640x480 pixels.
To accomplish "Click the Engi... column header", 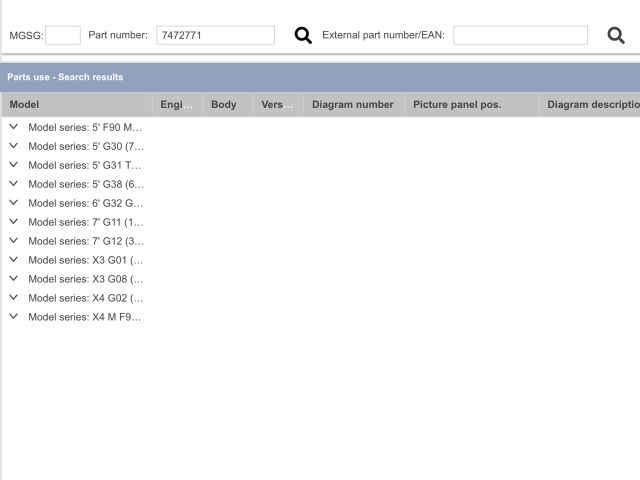I will pos(177,104).
